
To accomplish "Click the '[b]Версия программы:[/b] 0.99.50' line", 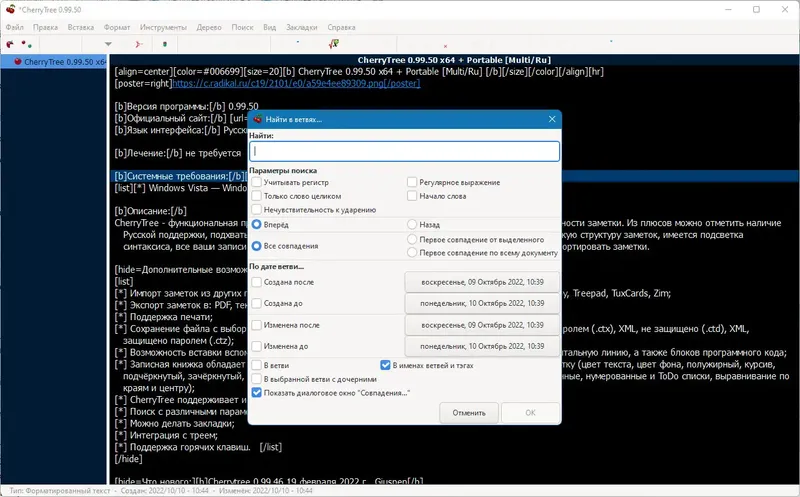I will click(186, 107).
